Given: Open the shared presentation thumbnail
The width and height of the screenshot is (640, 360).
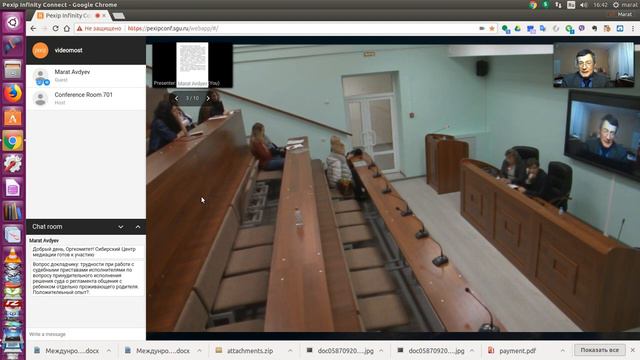Looking at the screenshot, I should pos(192,64).
